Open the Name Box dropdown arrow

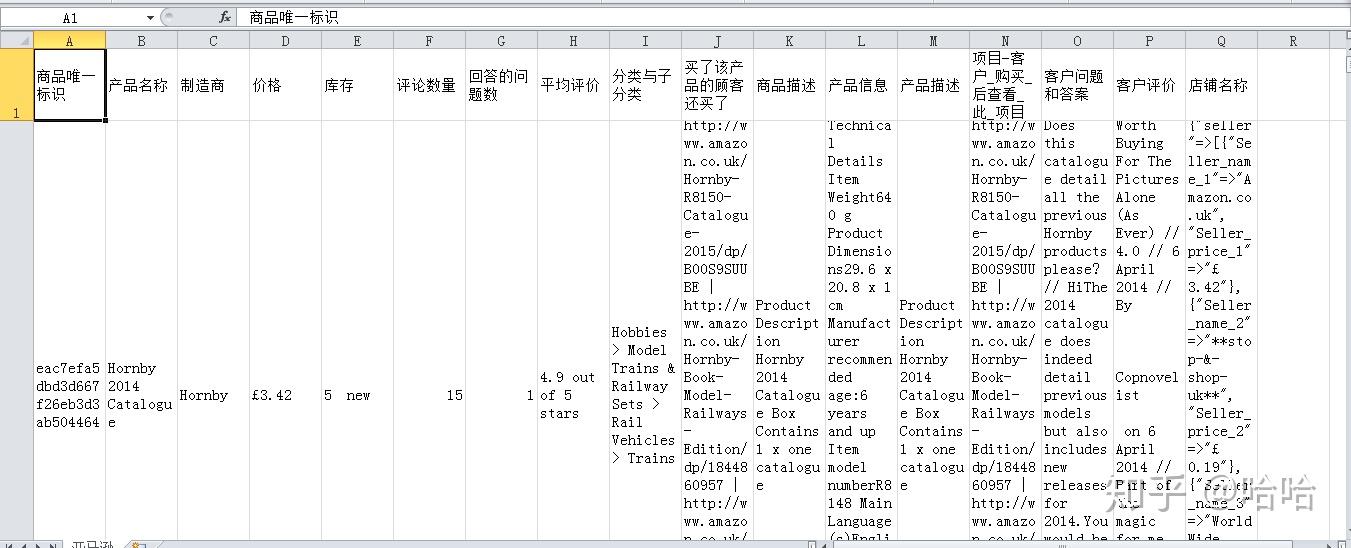tap(150, 17)
